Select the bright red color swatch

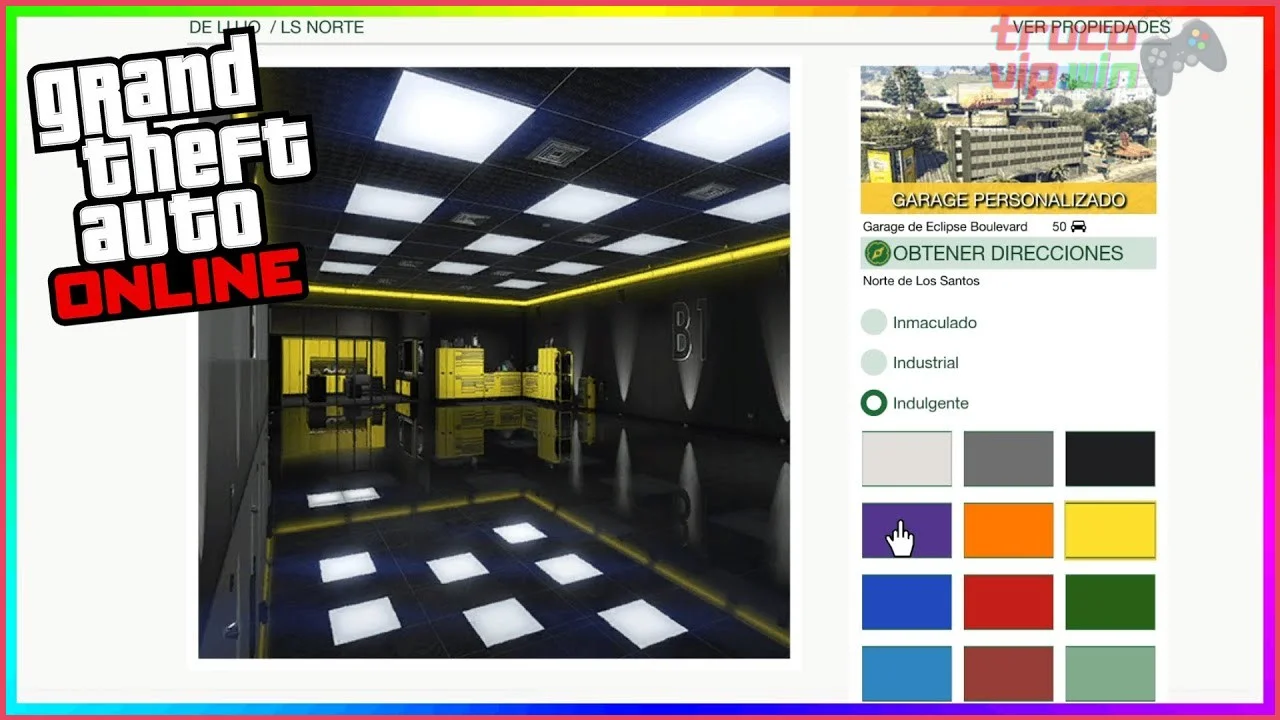[1008, 602]
